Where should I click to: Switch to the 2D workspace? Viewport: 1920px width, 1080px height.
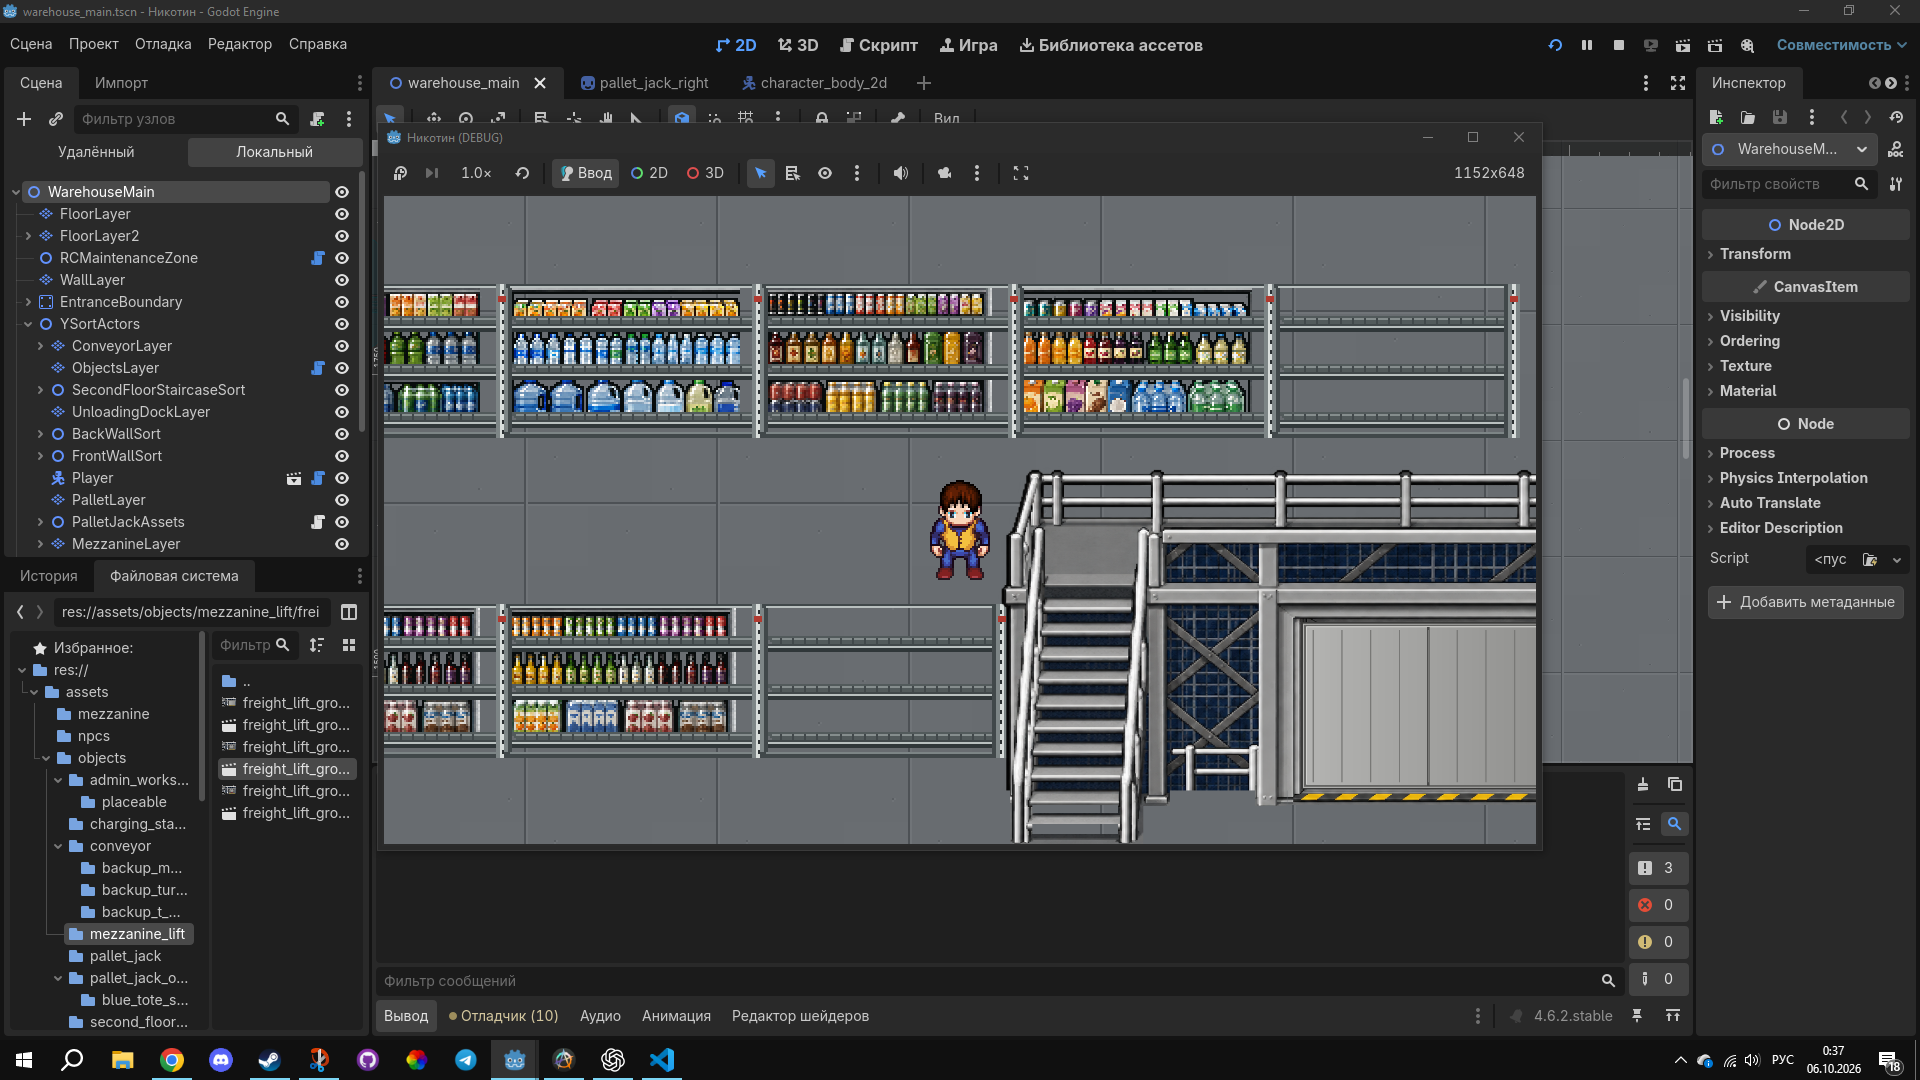tap(736, 45)
